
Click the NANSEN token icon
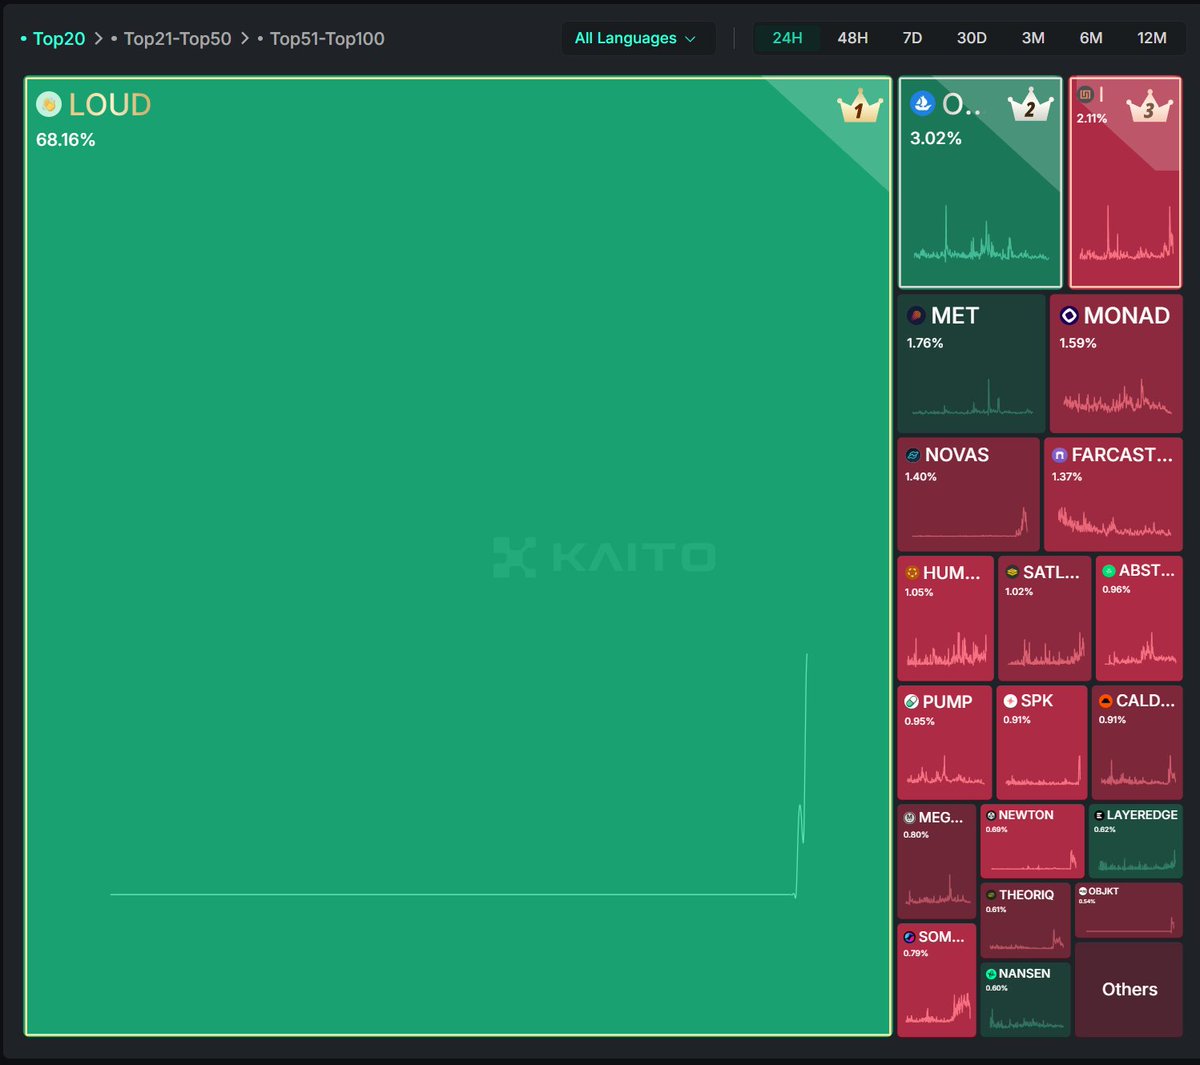[x=991, y=974]
